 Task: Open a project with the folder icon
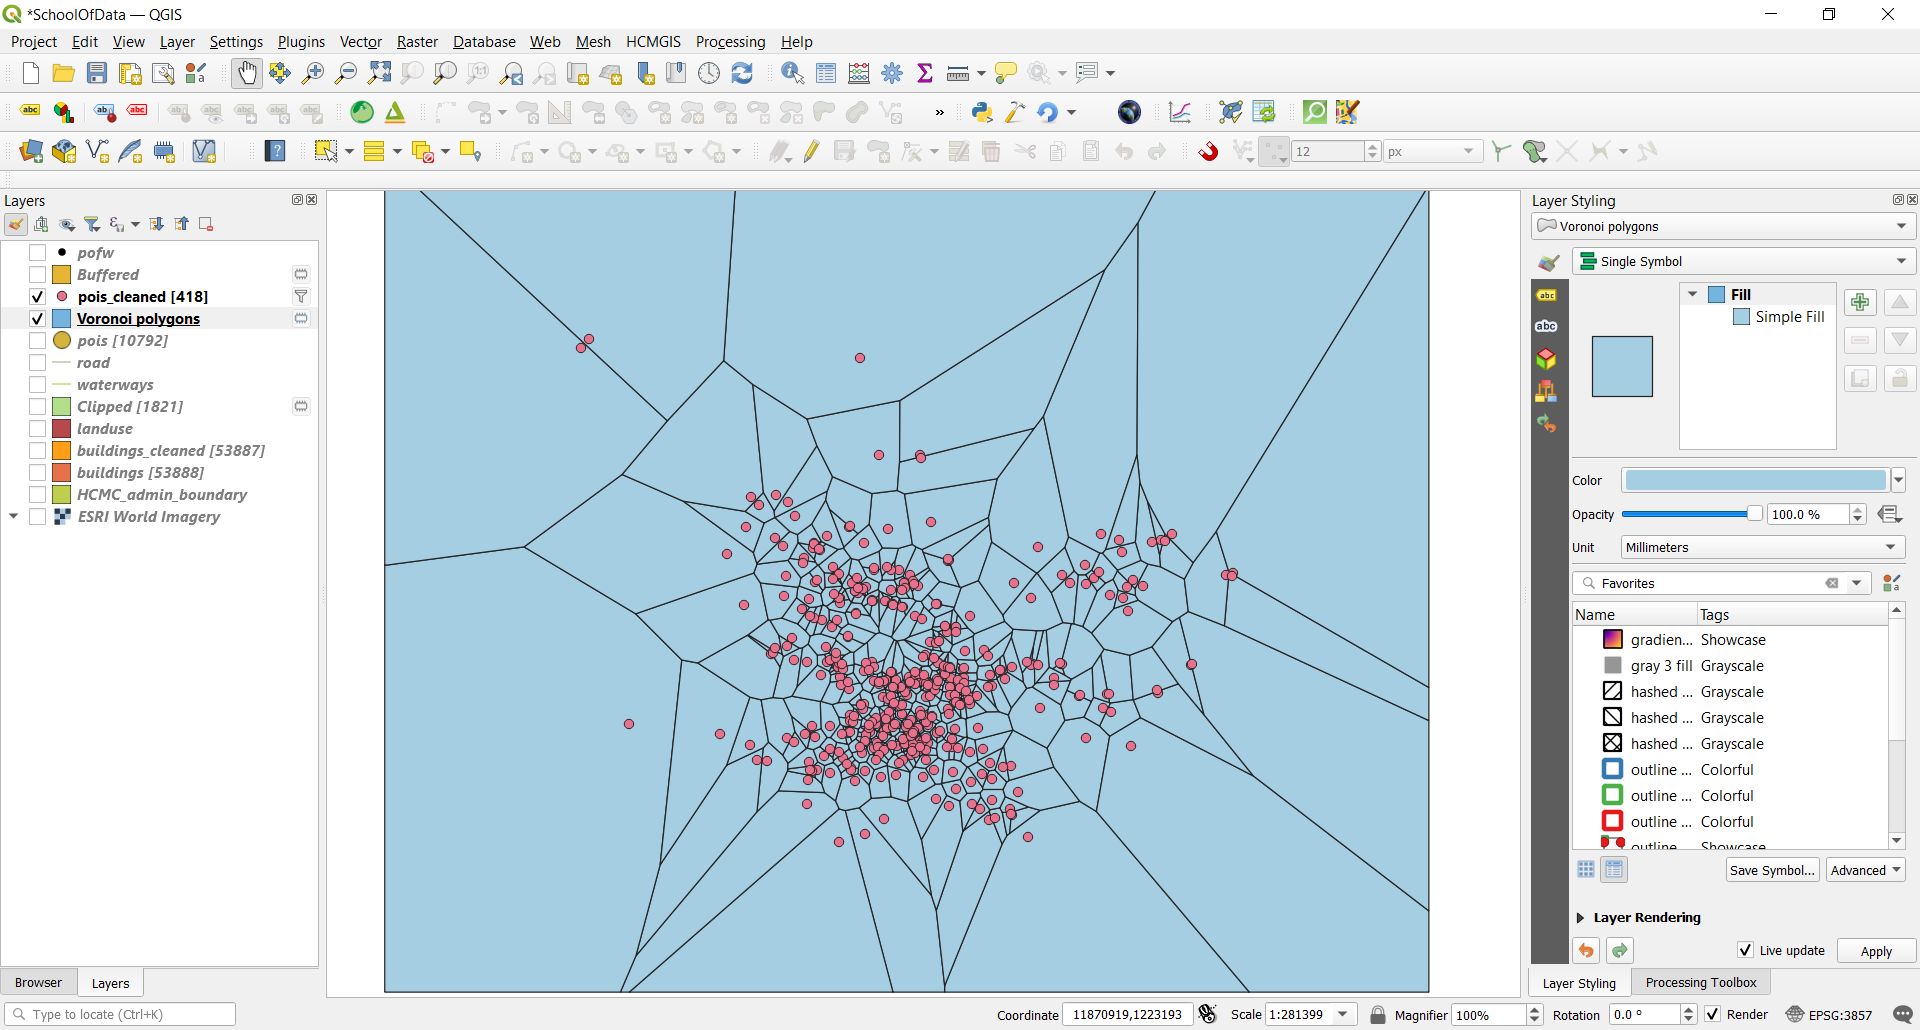(63, 73)
